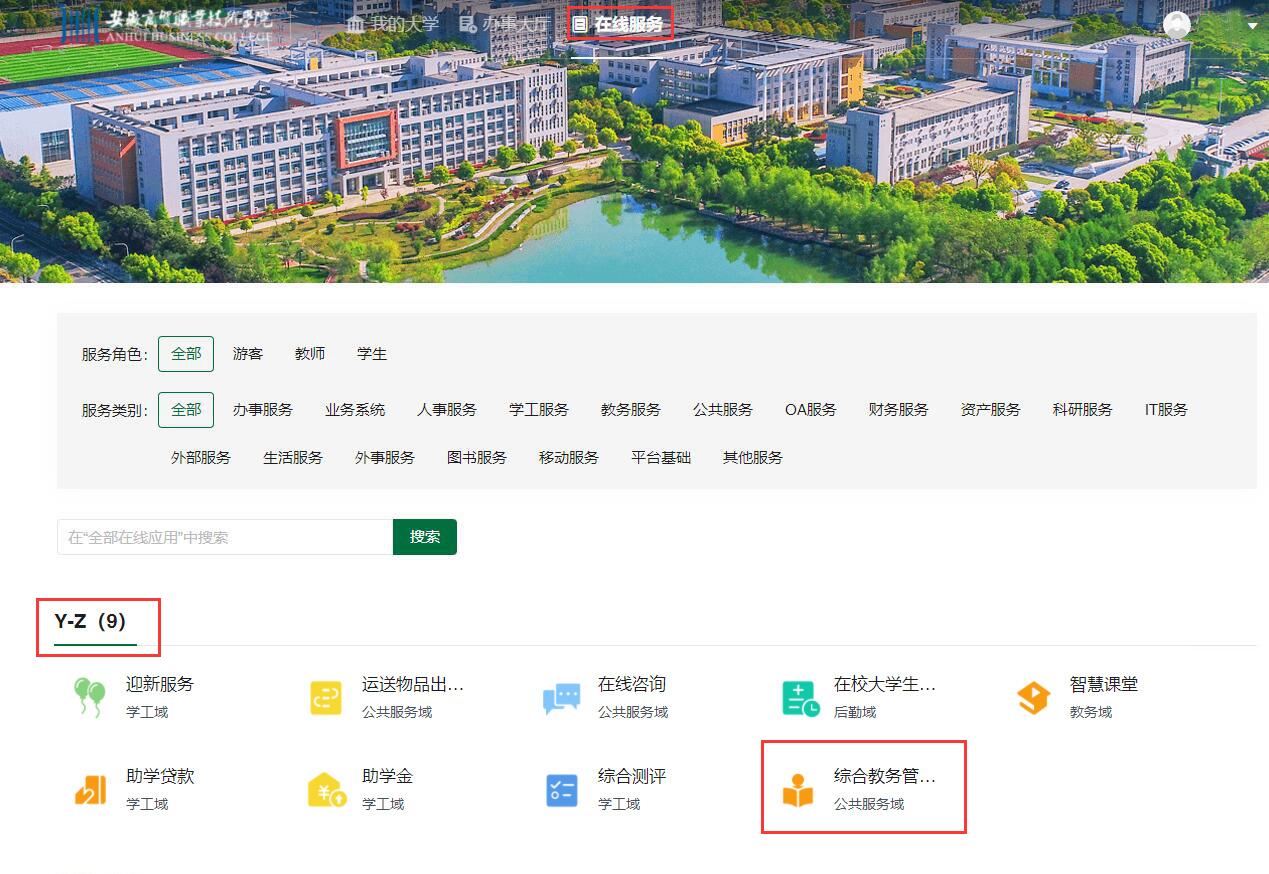
Task: Click the 运送物品出门 yellow icon
Action: click(326, 697)
